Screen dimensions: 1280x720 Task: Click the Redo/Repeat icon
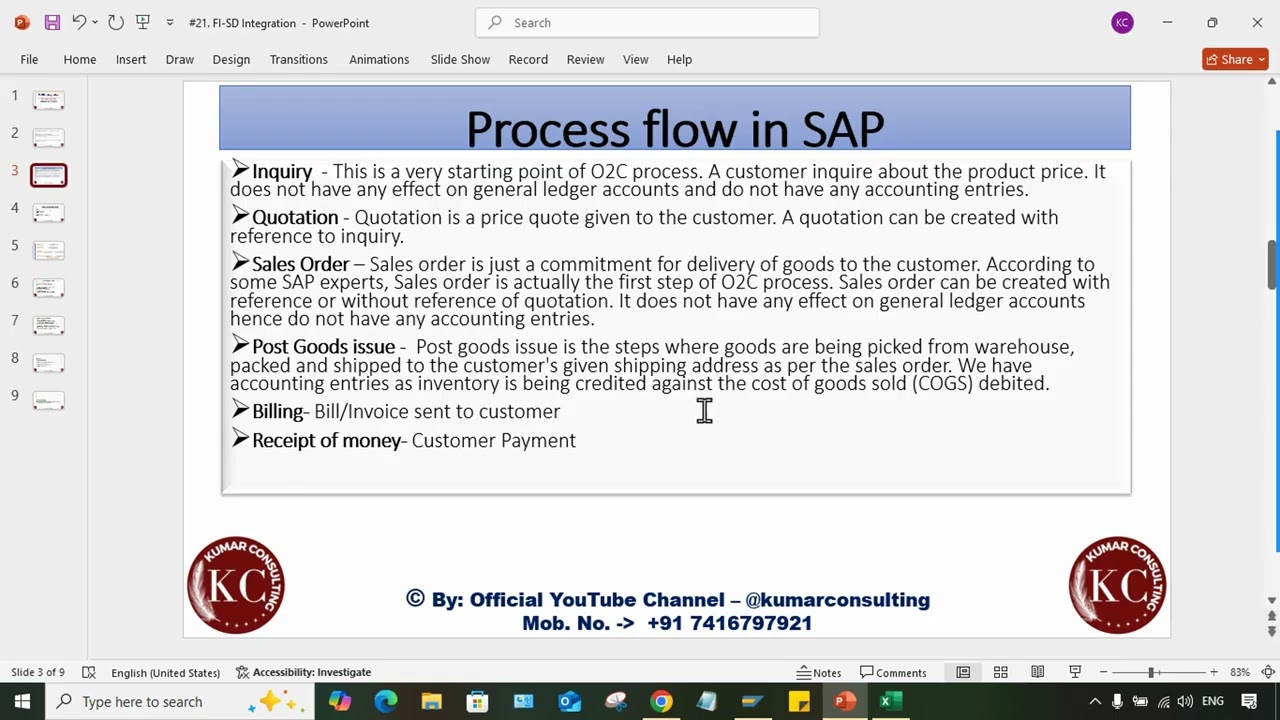(x=115, y=22)
